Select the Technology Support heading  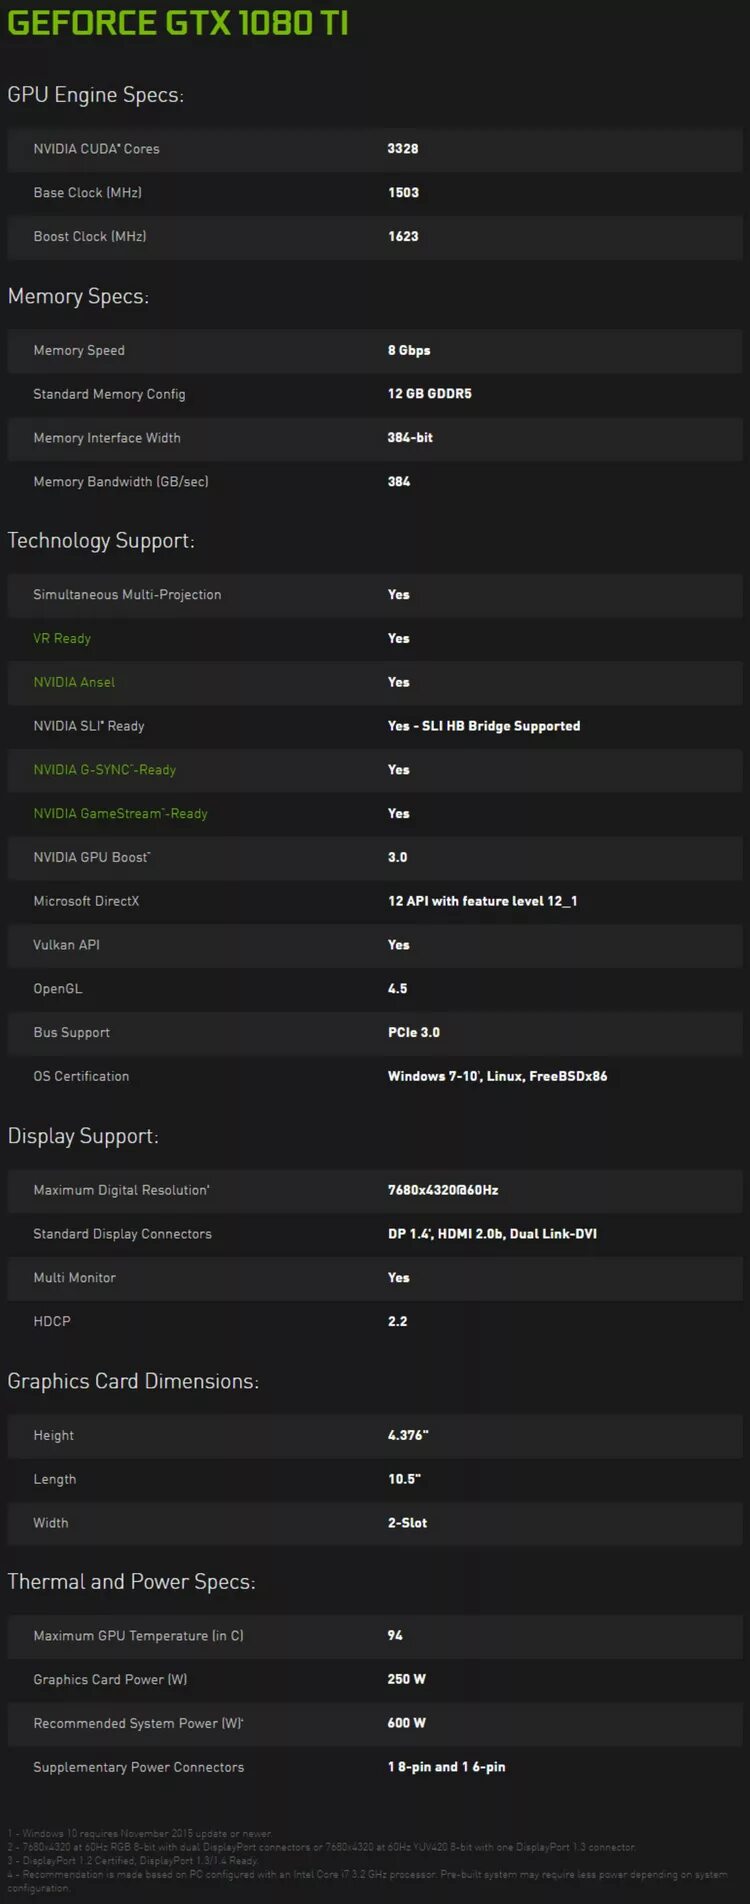(x=101, y=541)
